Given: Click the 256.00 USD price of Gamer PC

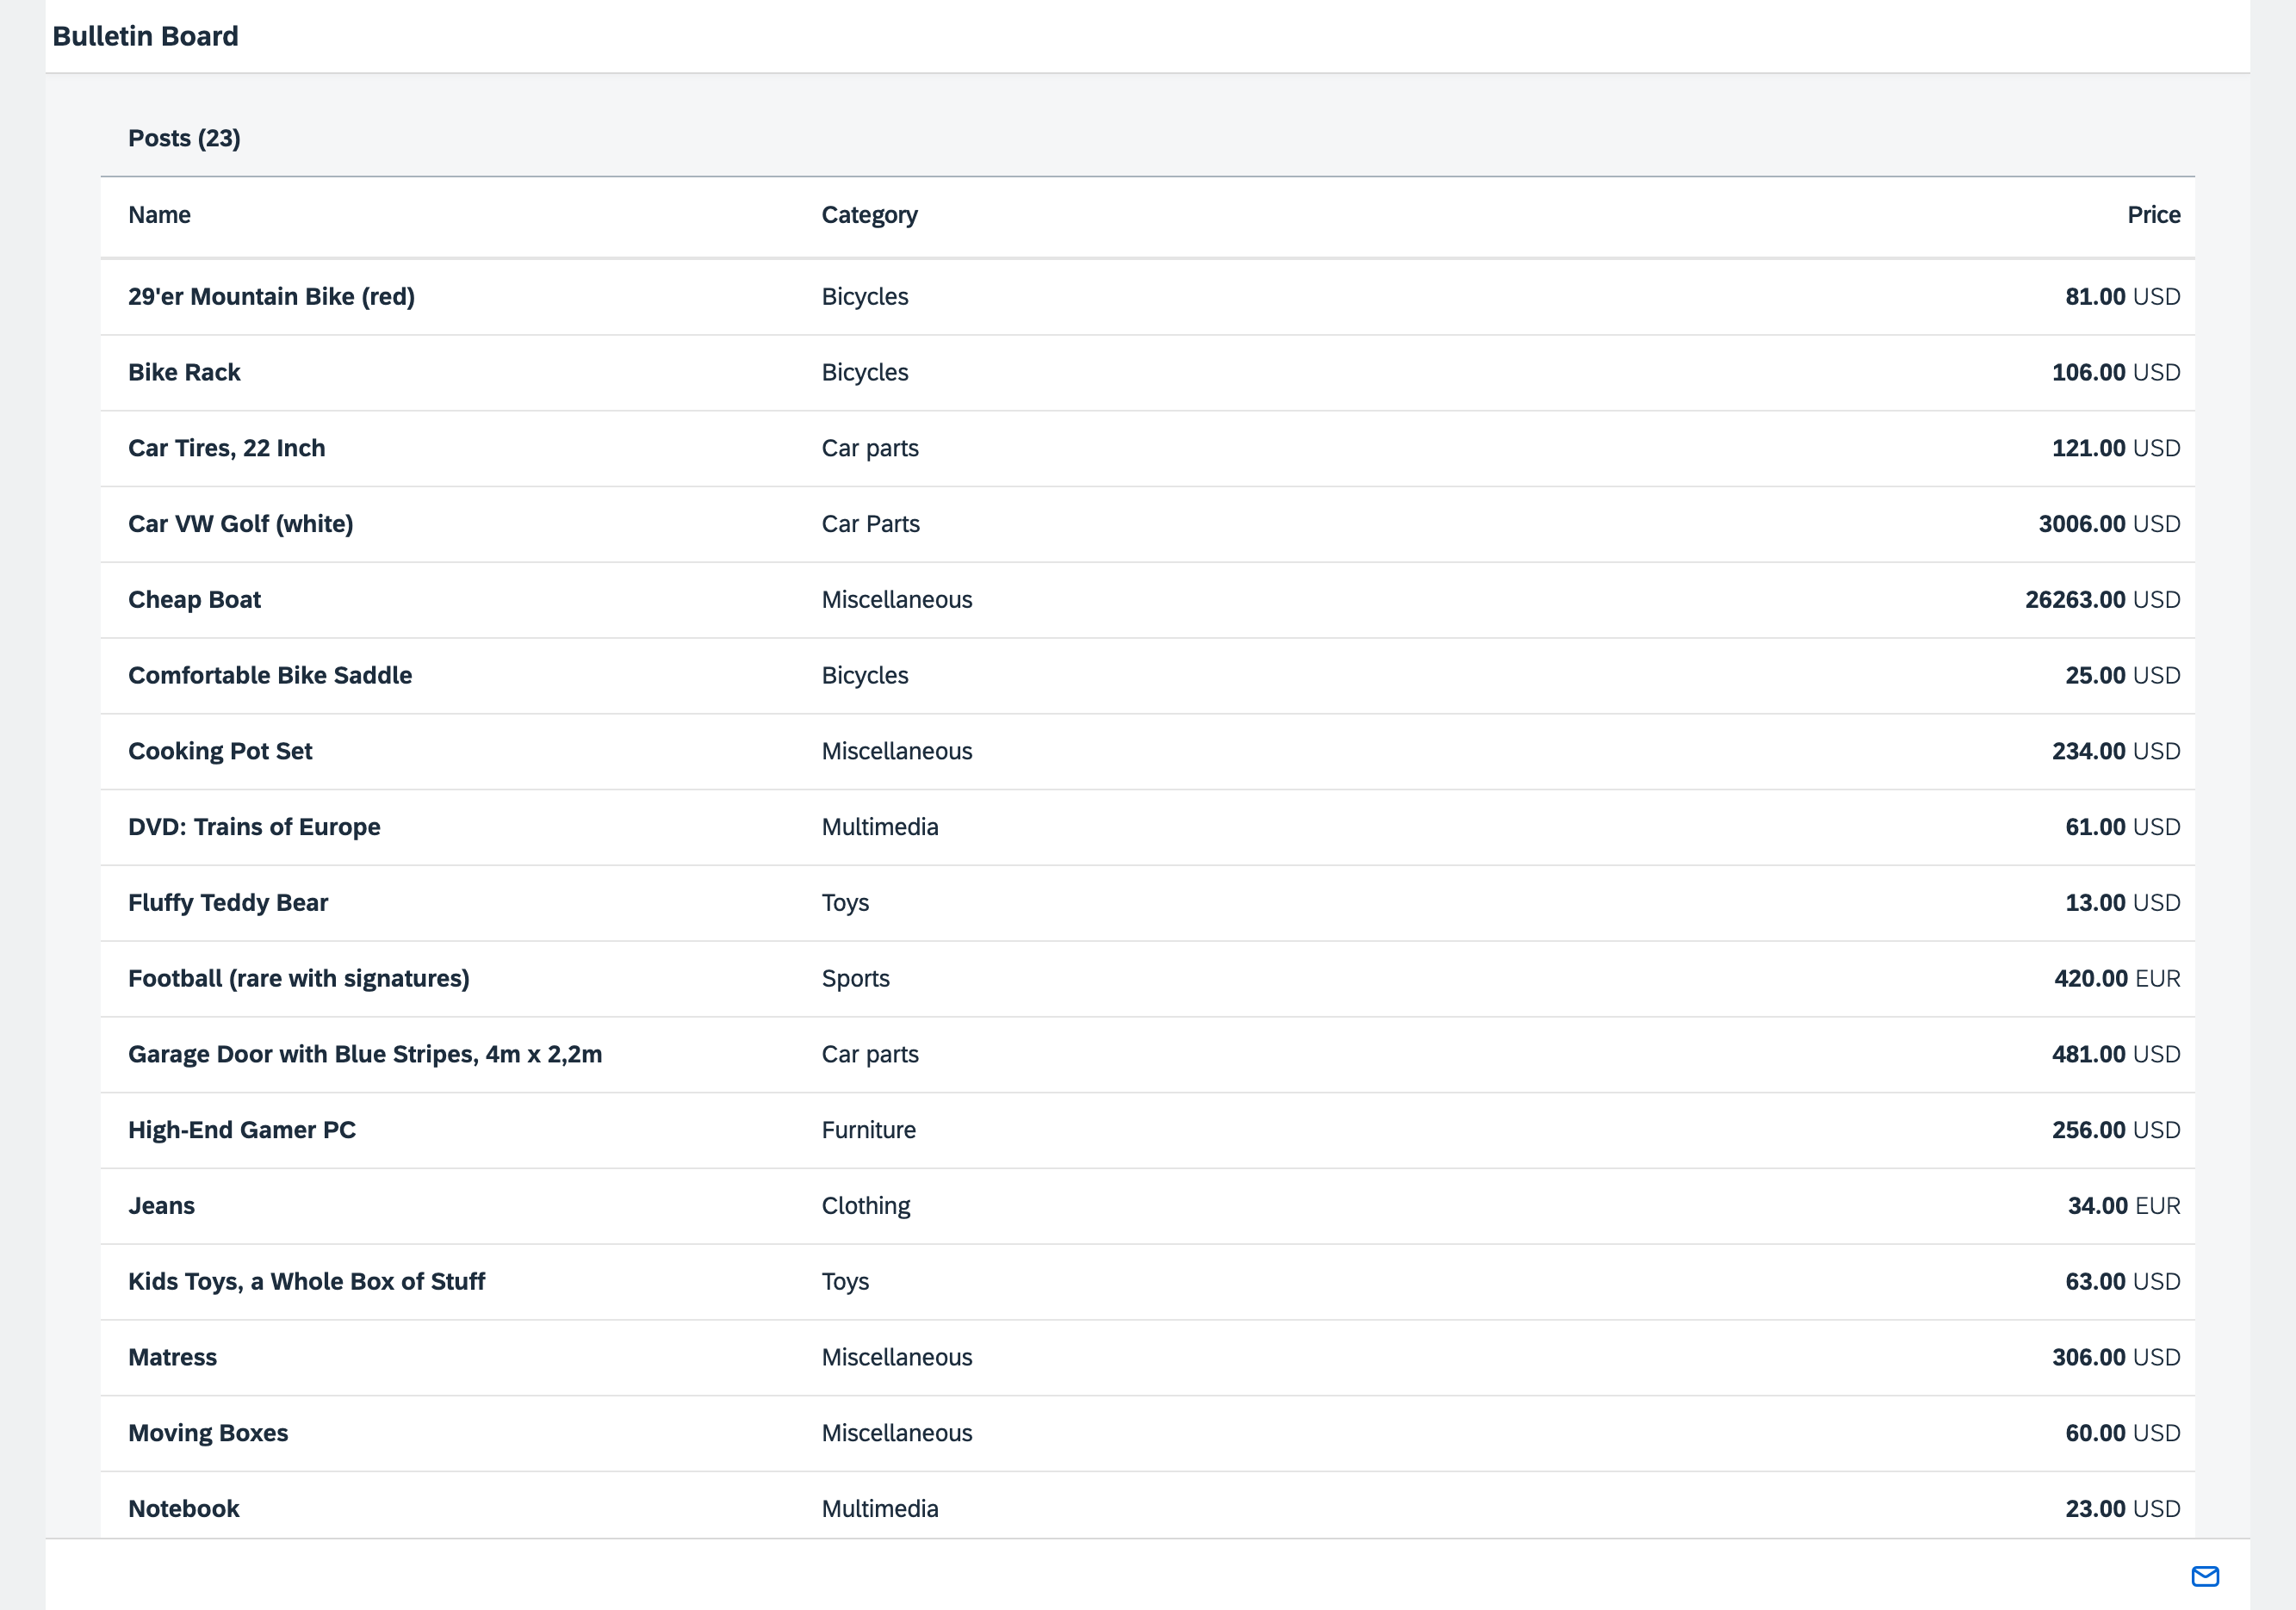Looking at the screenshot, I should 2116,1130.
